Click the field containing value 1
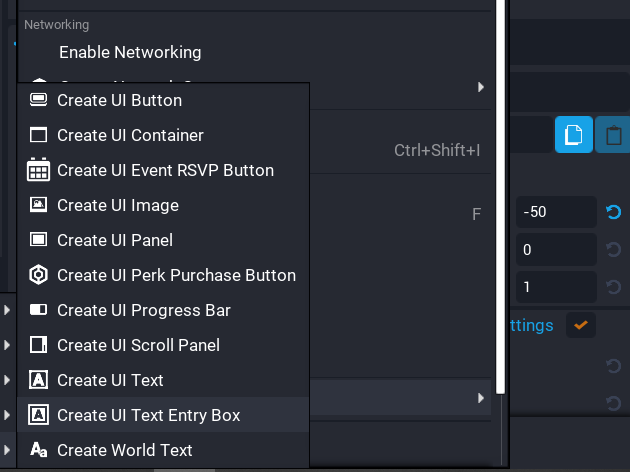The height and width of the screenshot is (472, 630). click(x=556, y=287)
